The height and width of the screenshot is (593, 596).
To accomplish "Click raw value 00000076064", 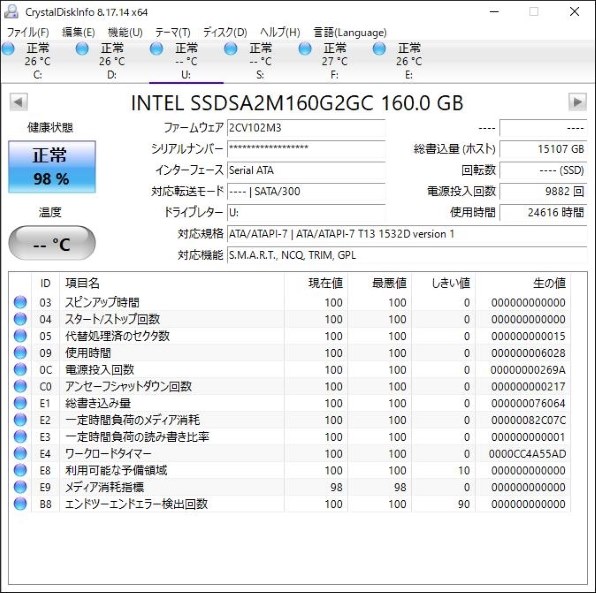I will (528, 403).
